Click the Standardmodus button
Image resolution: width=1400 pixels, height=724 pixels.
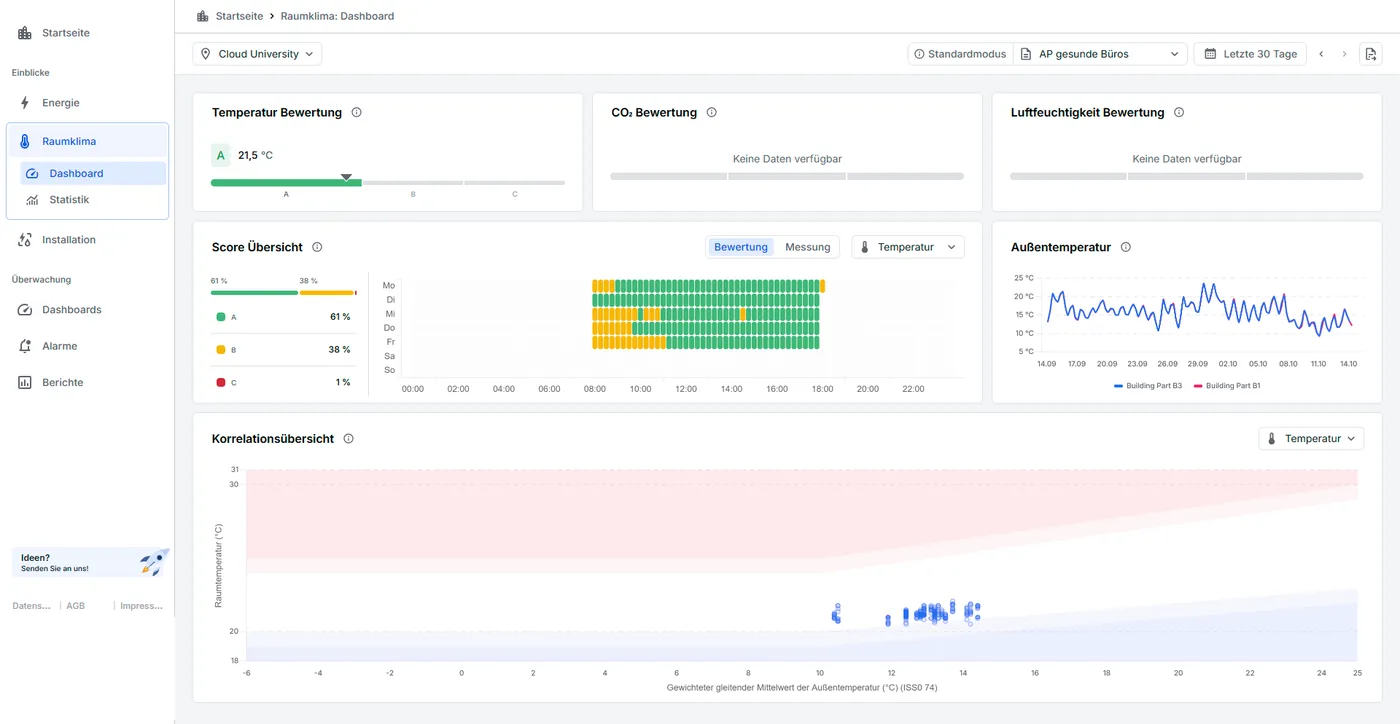tap(960, 54)
